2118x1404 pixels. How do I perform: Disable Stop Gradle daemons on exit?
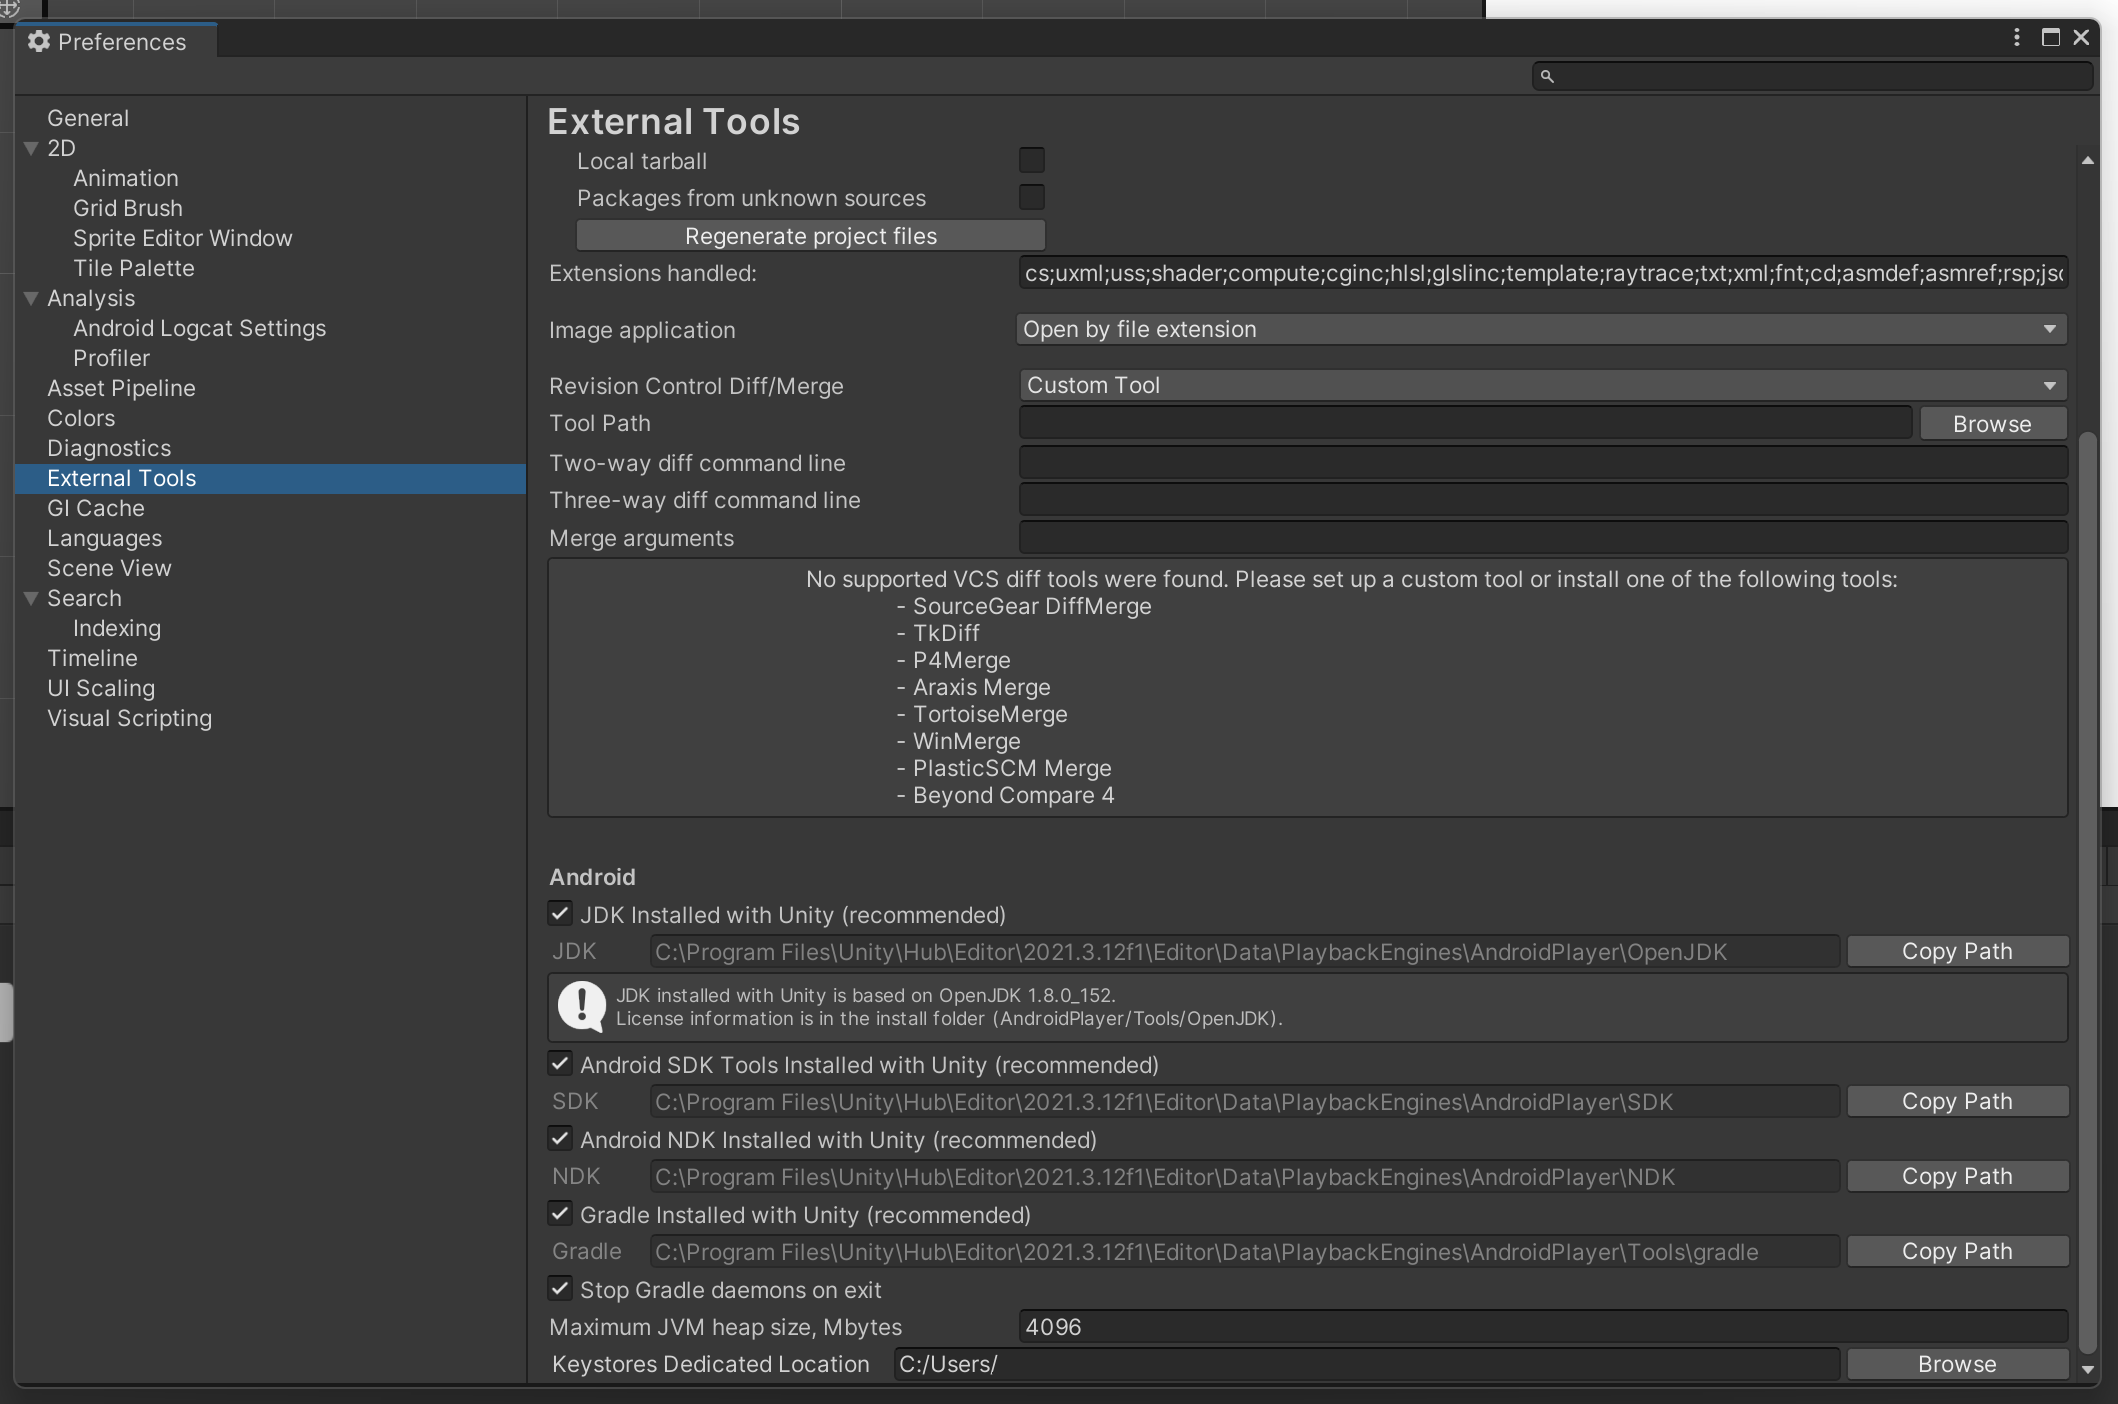[x=560, y=1289]
